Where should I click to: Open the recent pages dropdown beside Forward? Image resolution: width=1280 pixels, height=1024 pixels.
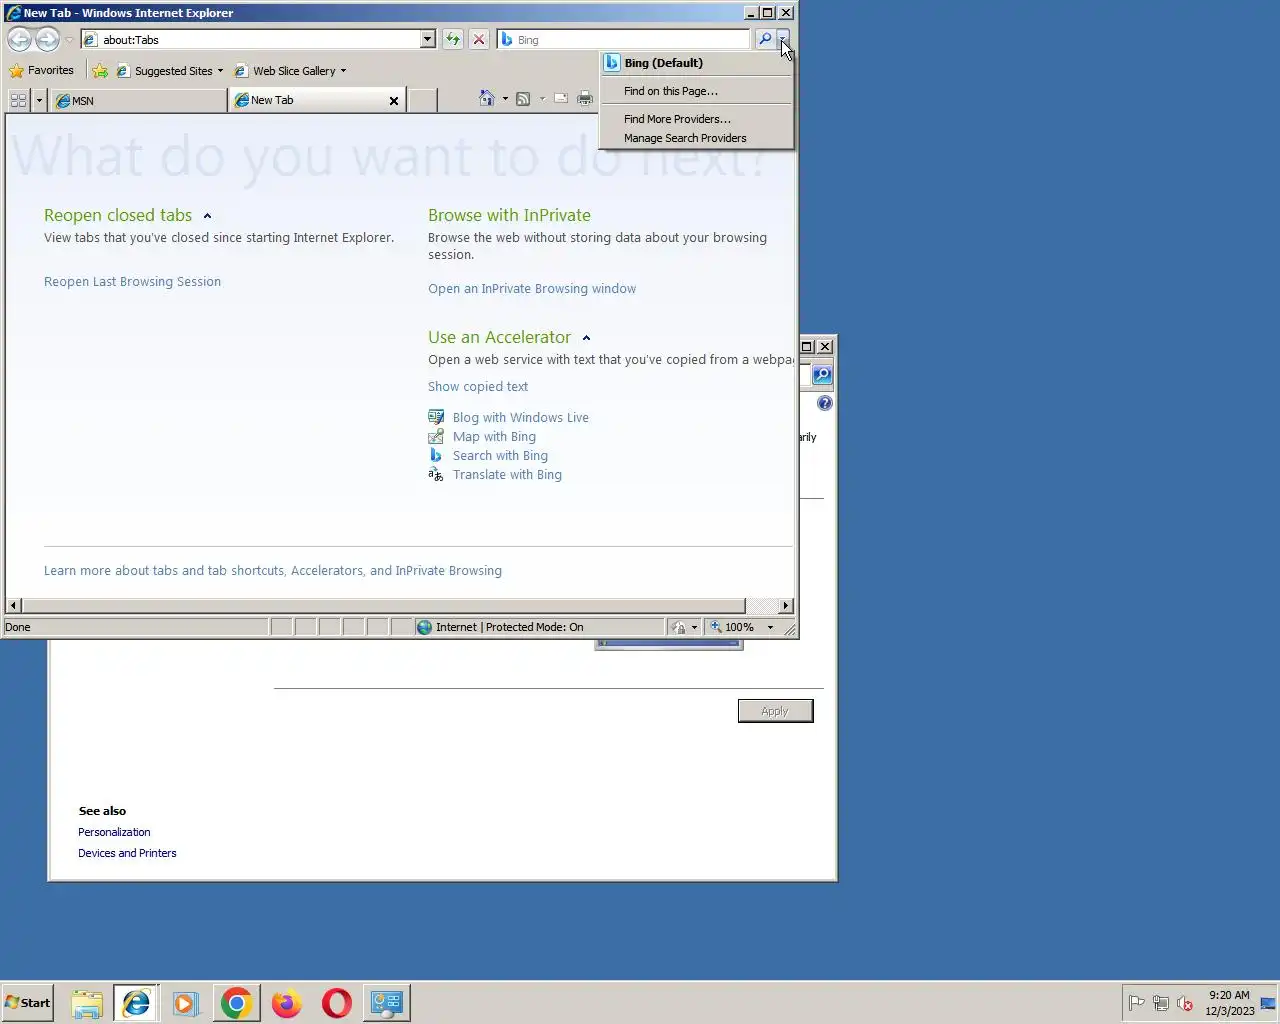coord(69,40)
